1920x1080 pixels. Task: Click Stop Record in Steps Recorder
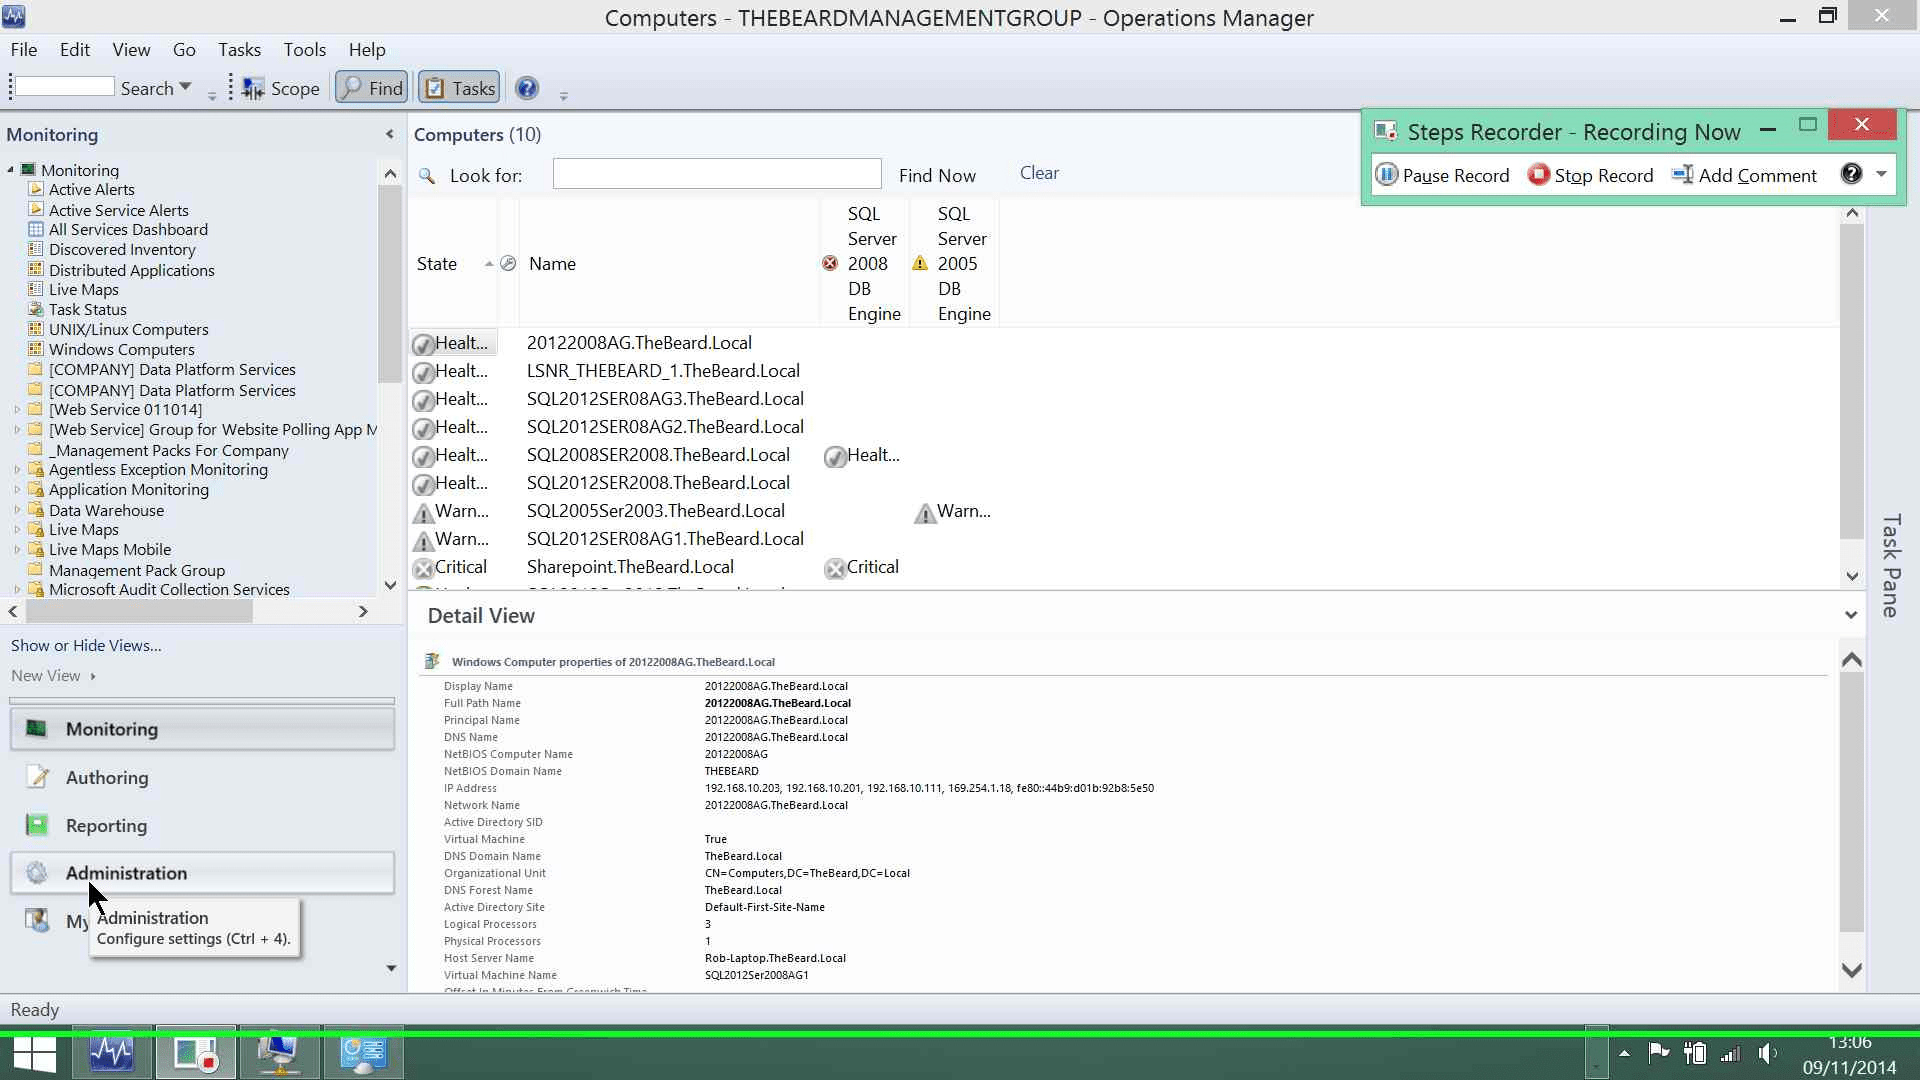coord(1591,175)
